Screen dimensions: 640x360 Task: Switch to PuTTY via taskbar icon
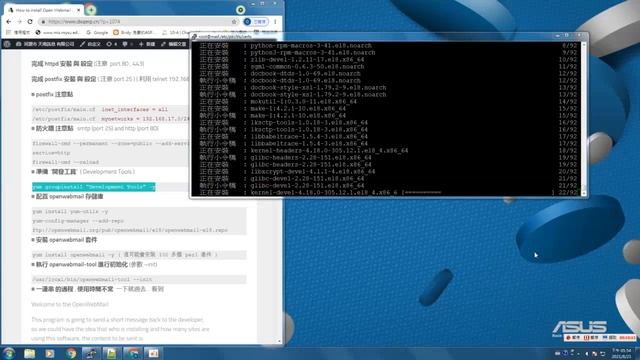91,353
